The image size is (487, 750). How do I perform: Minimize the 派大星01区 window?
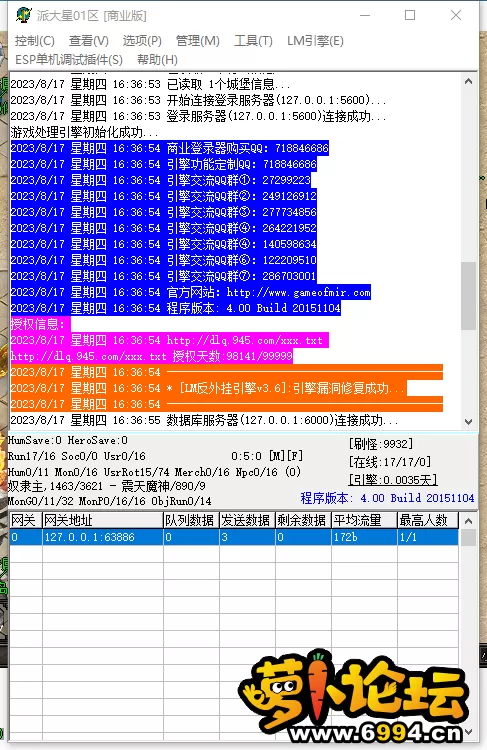pyautogui.click(x=365, y=15)
